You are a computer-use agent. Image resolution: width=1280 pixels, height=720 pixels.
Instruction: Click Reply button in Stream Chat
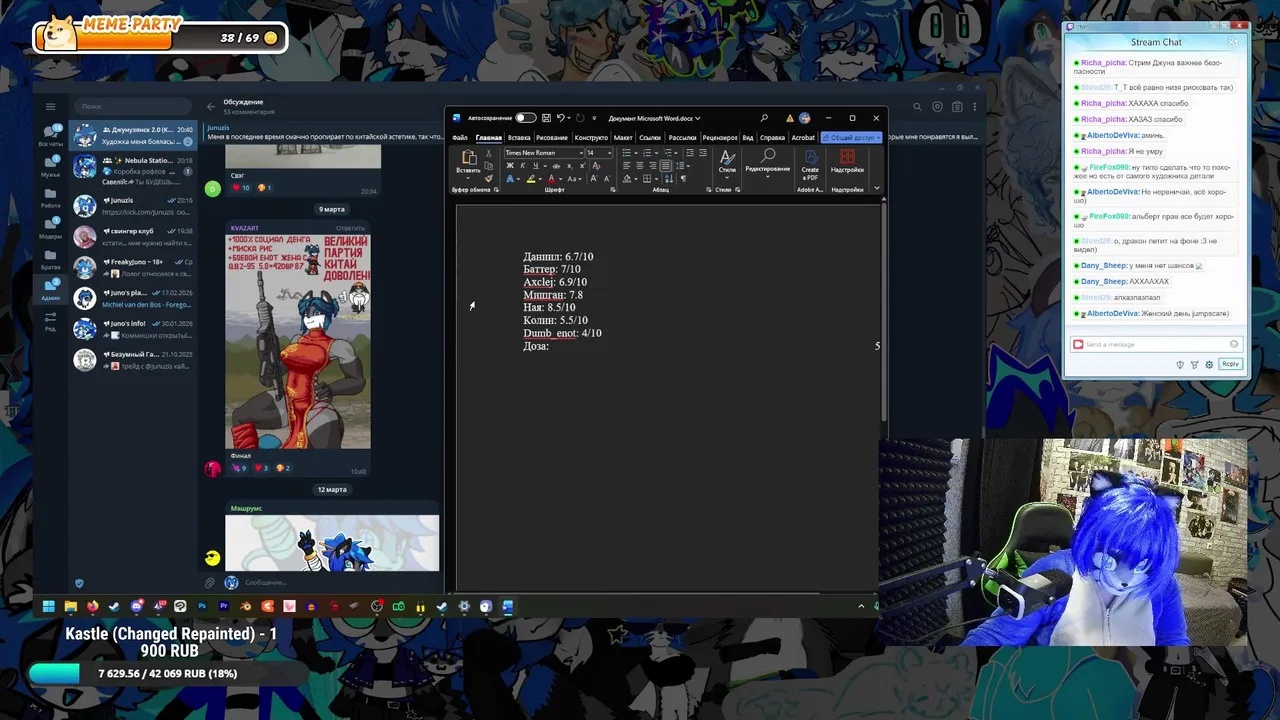click(x=1231, y=364)
